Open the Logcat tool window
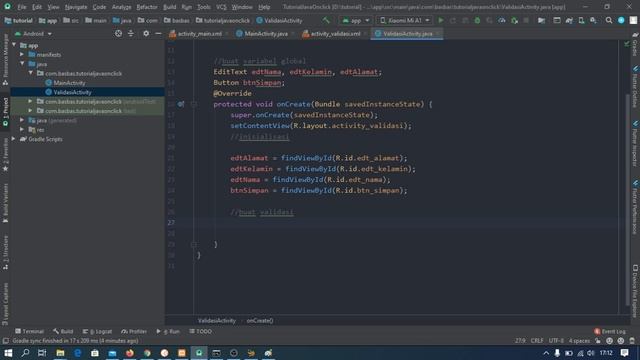The width and height of the screenshot is (640, 360). [97, 331]
